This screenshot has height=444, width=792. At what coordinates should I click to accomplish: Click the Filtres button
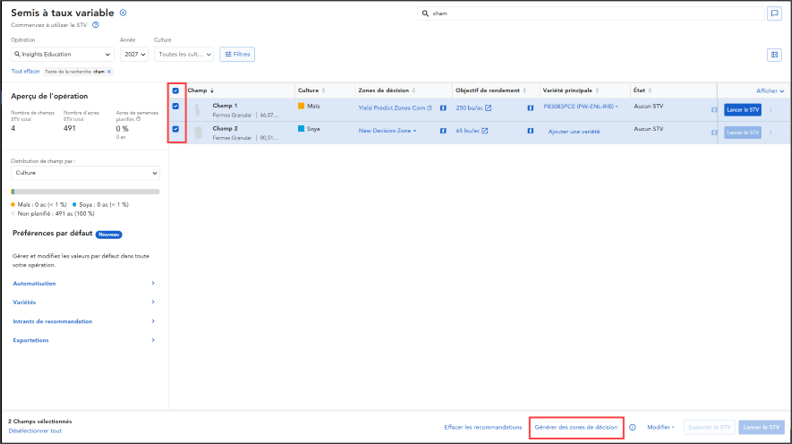coord(237,55)
